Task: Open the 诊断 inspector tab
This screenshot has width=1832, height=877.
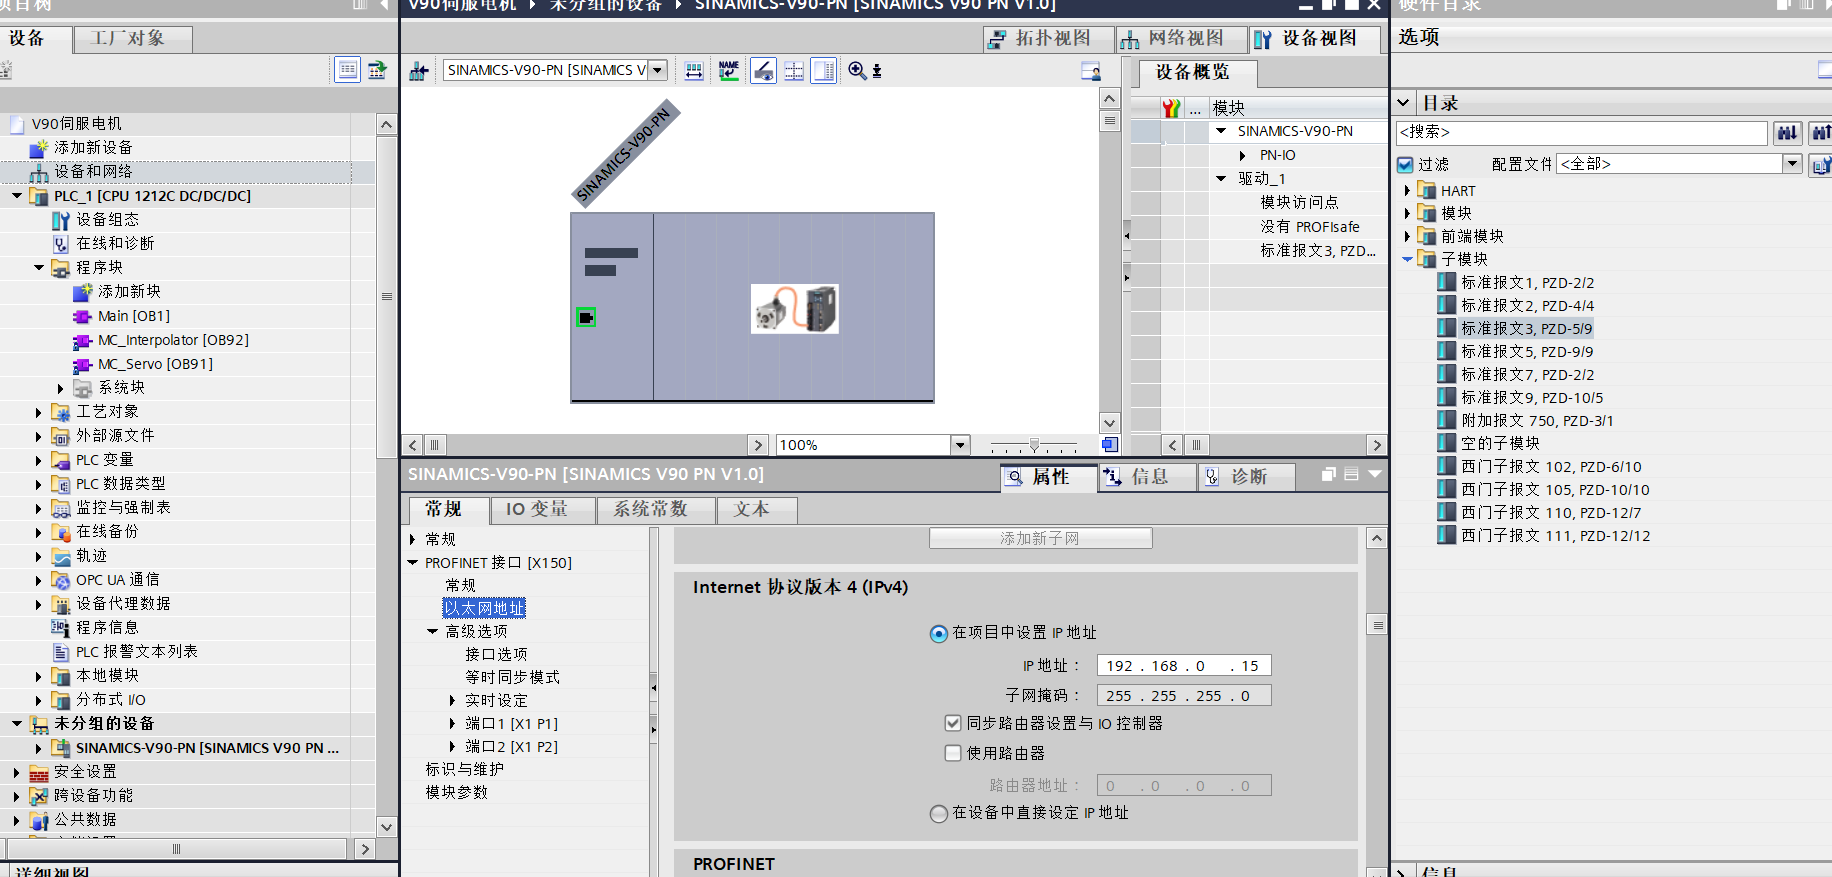Action: (1248, 477)
